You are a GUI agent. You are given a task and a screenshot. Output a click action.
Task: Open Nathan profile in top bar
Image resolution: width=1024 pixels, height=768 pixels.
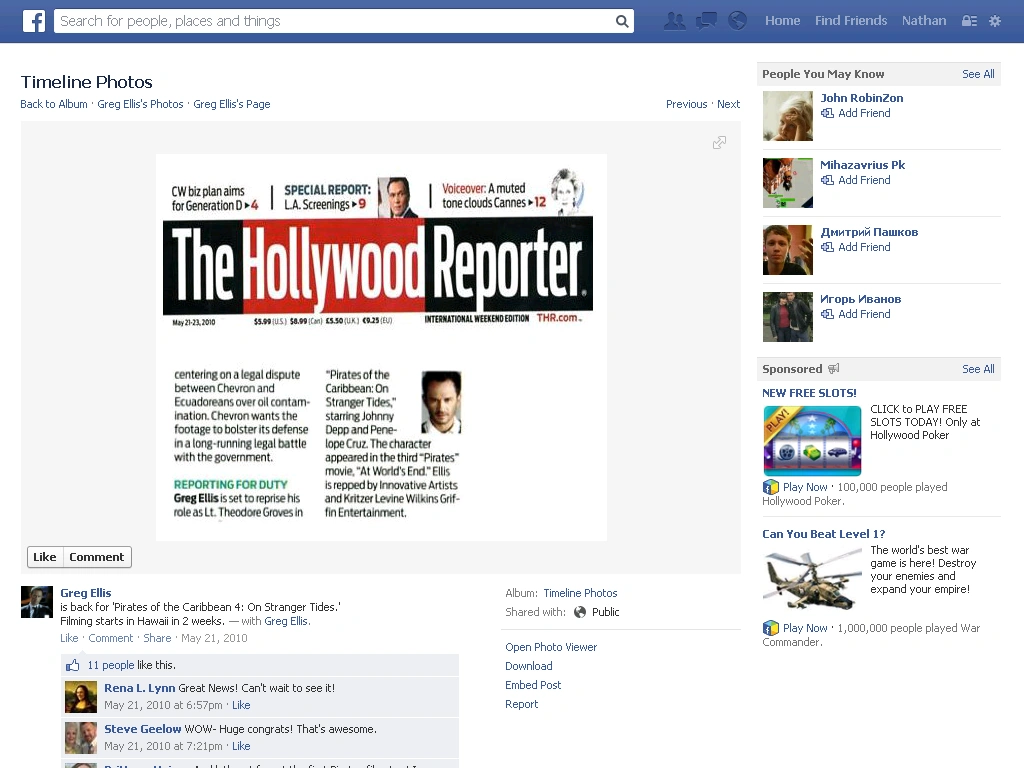[924, 21]
